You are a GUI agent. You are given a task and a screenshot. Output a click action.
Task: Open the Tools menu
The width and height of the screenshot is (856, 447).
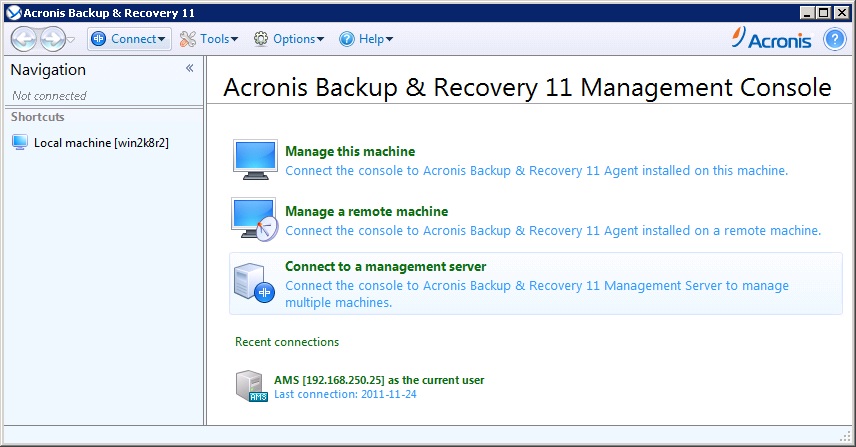[x=210, y=39]
